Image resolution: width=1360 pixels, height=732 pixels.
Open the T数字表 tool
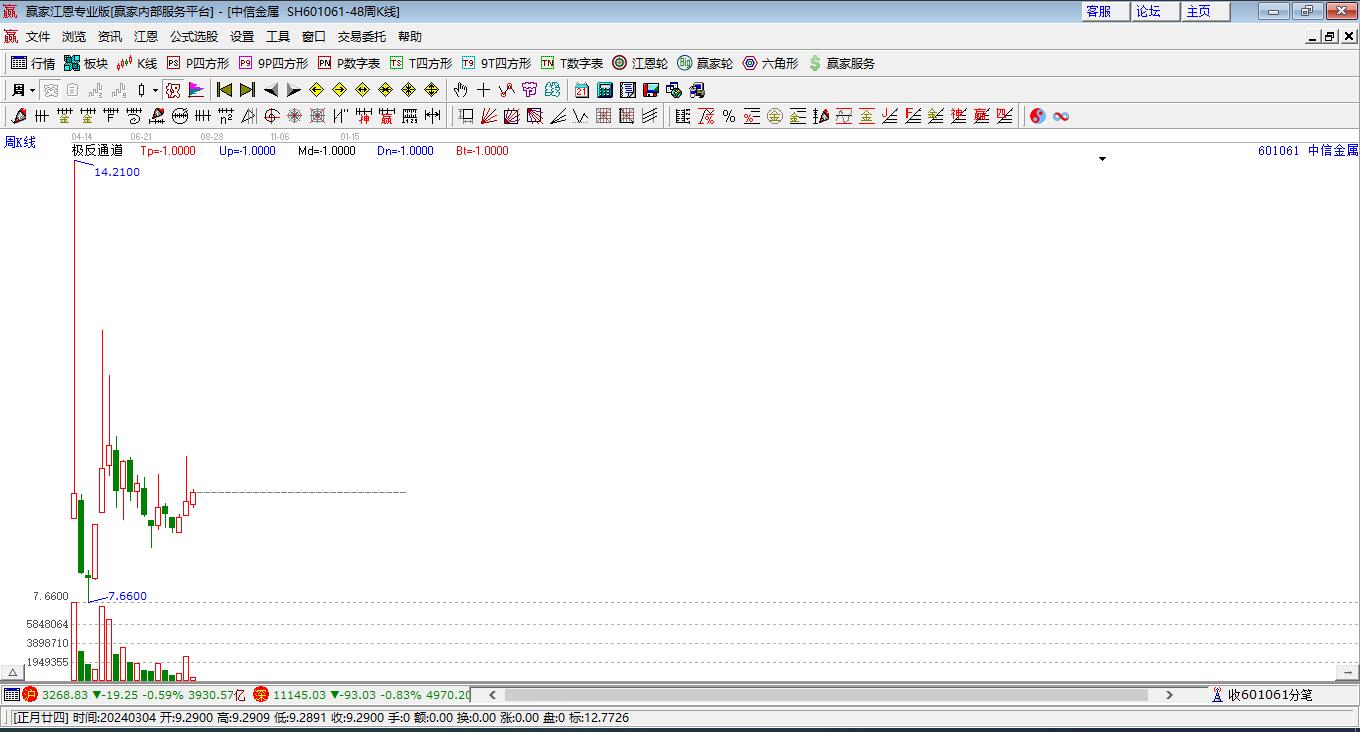point(572,63)
